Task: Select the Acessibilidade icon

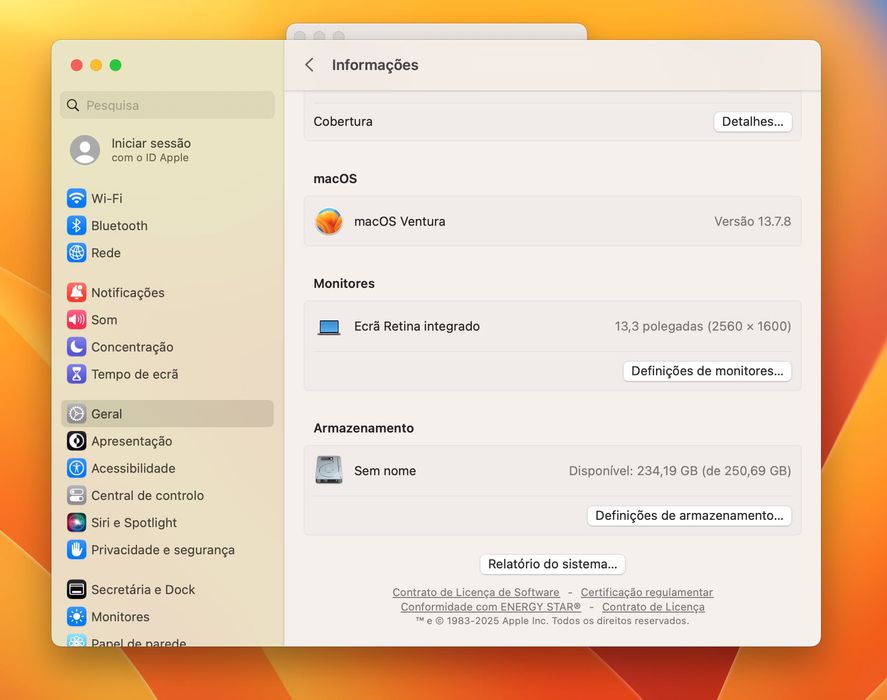Action: tap(76, 468)
